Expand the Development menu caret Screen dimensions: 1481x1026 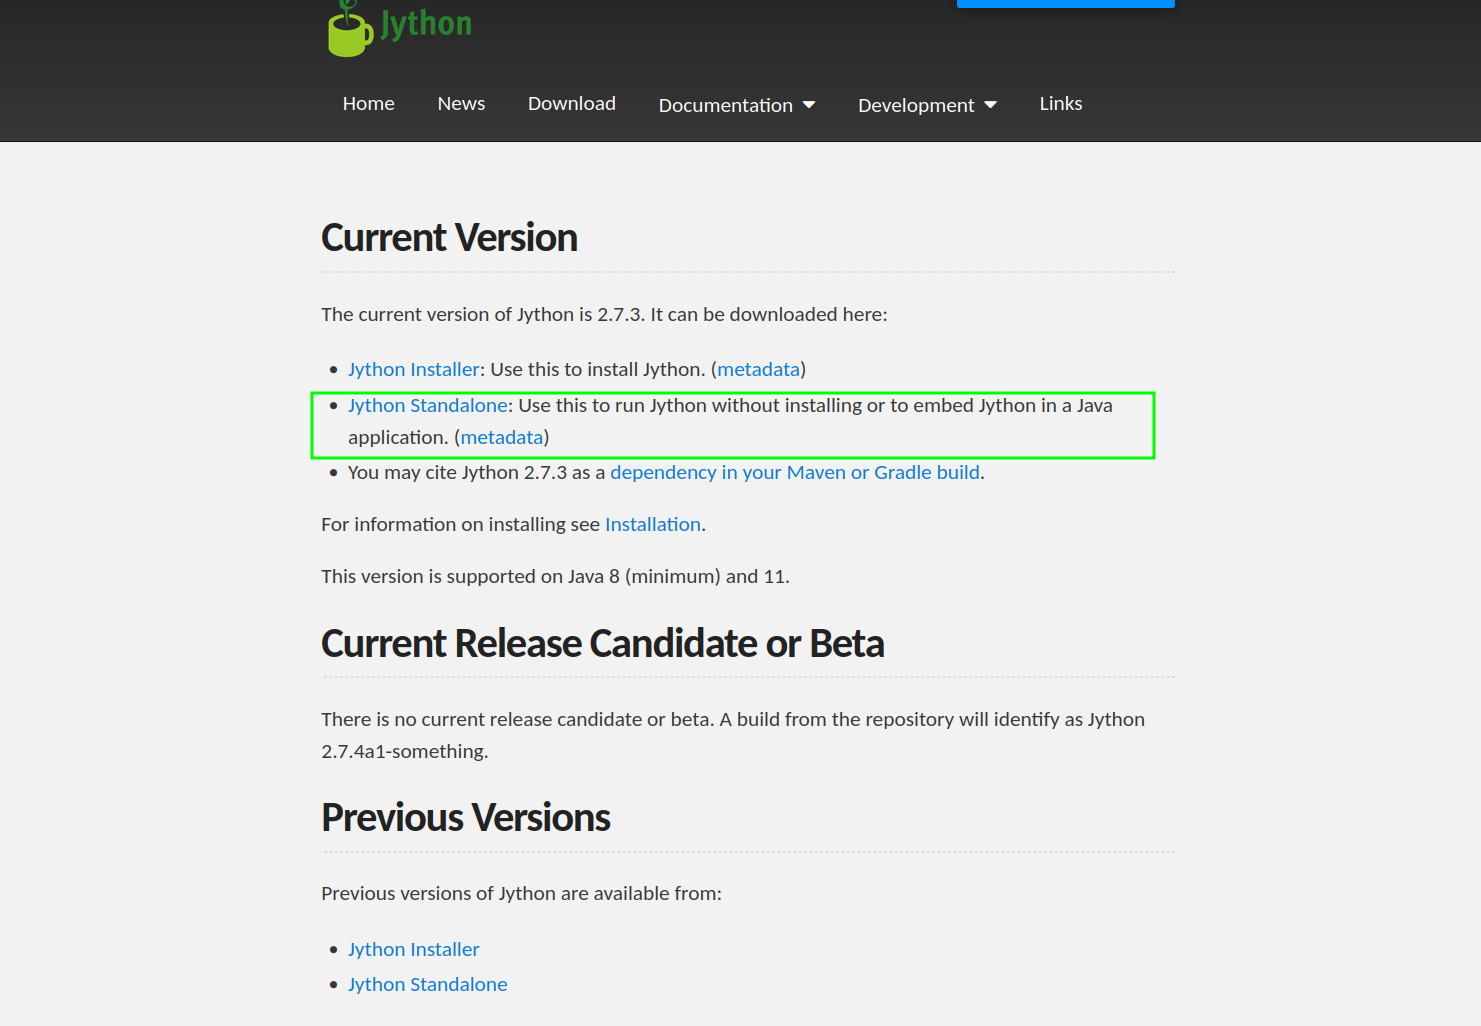(x=990, y=105)
